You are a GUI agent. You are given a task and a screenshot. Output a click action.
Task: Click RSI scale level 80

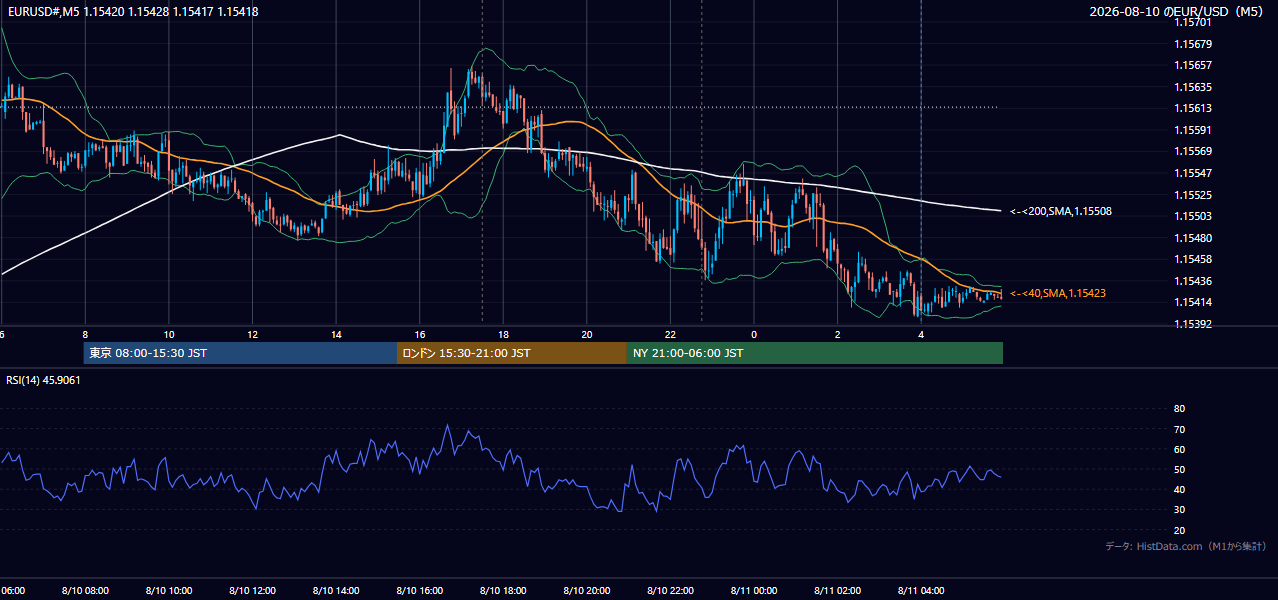point(1179,409)
